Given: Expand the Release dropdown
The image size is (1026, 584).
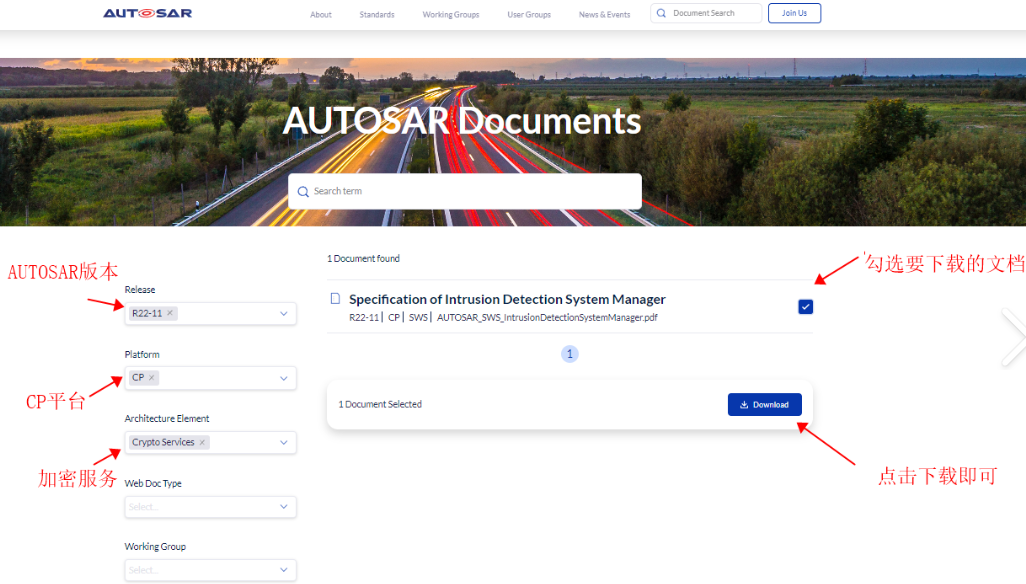Looking at the screenshot, I should [284, 314].
